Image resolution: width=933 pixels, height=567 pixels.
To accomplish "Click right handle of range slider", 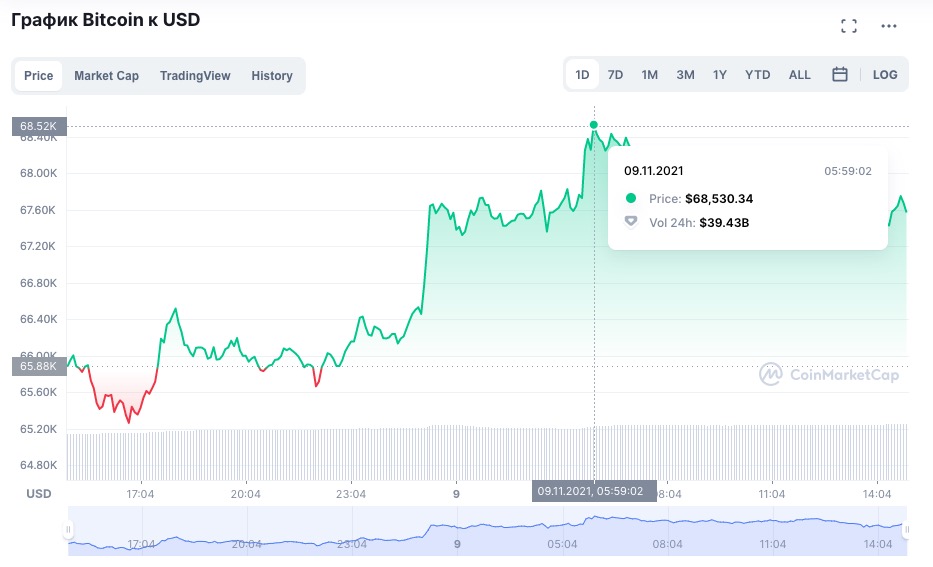I will click(x=905, y=530).
